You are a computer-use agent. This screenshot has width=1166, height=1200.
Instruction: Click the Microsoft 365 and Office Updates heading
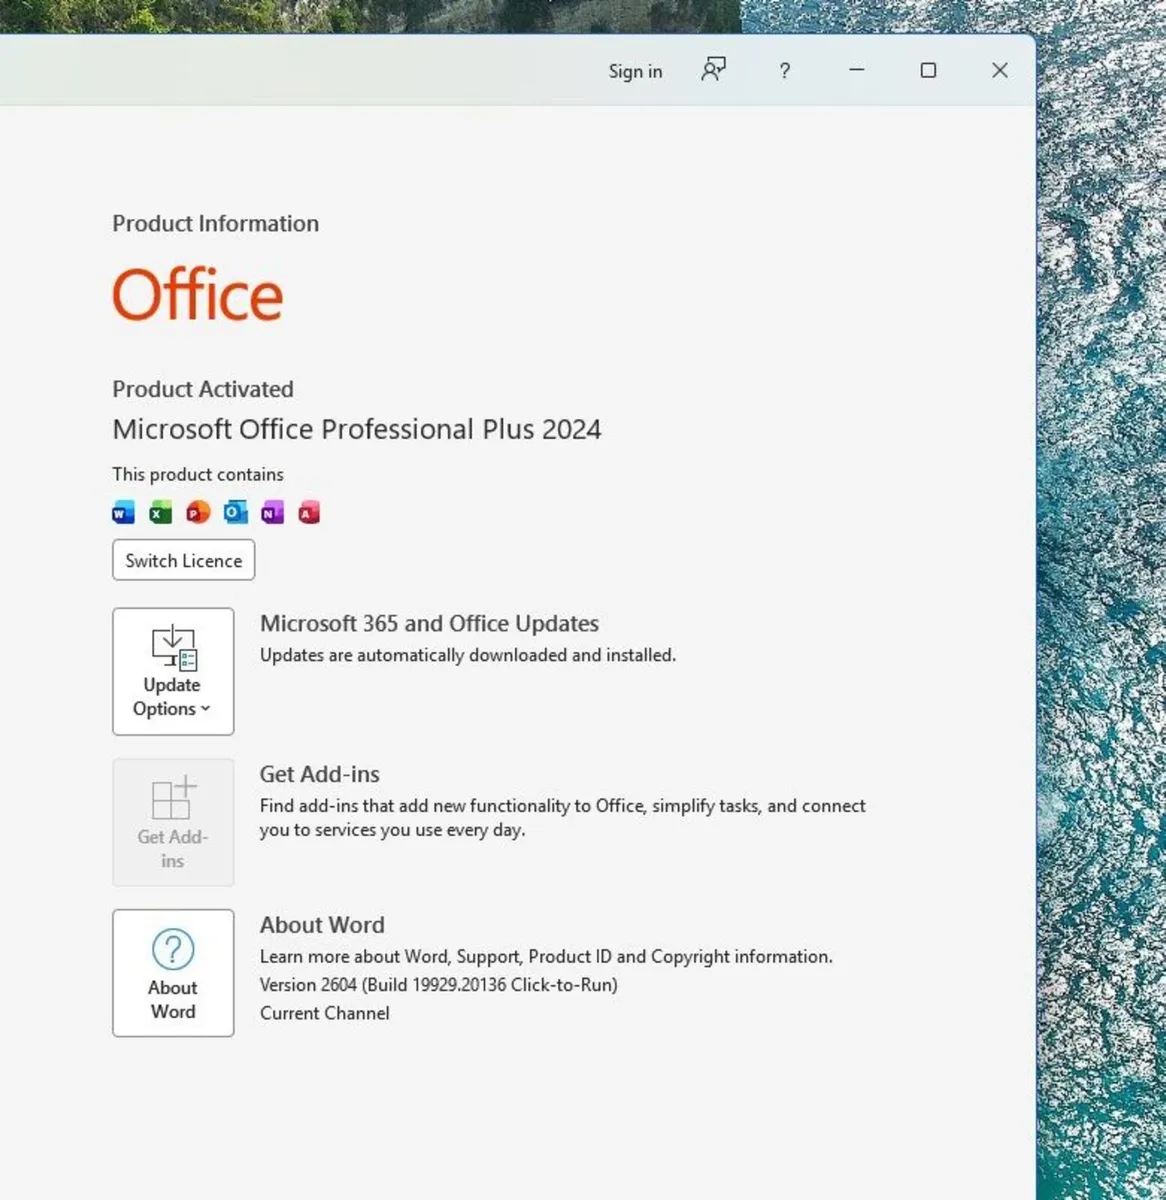pyautogui.click(x=429, y=623)
